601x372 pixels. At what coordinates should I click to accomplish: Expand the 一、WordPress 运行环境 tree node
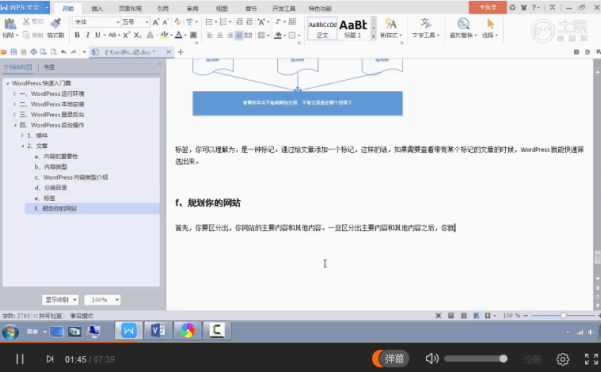coord(15,93)
